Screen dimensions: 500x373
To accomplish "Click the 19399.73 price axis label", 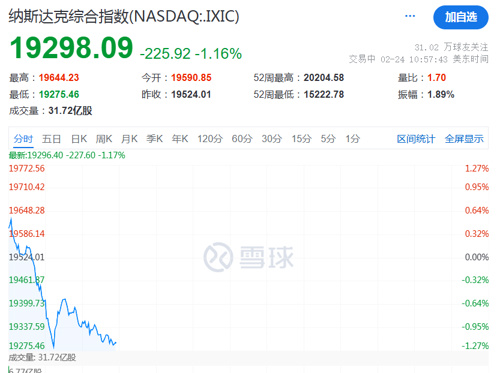I will point(27,303).
